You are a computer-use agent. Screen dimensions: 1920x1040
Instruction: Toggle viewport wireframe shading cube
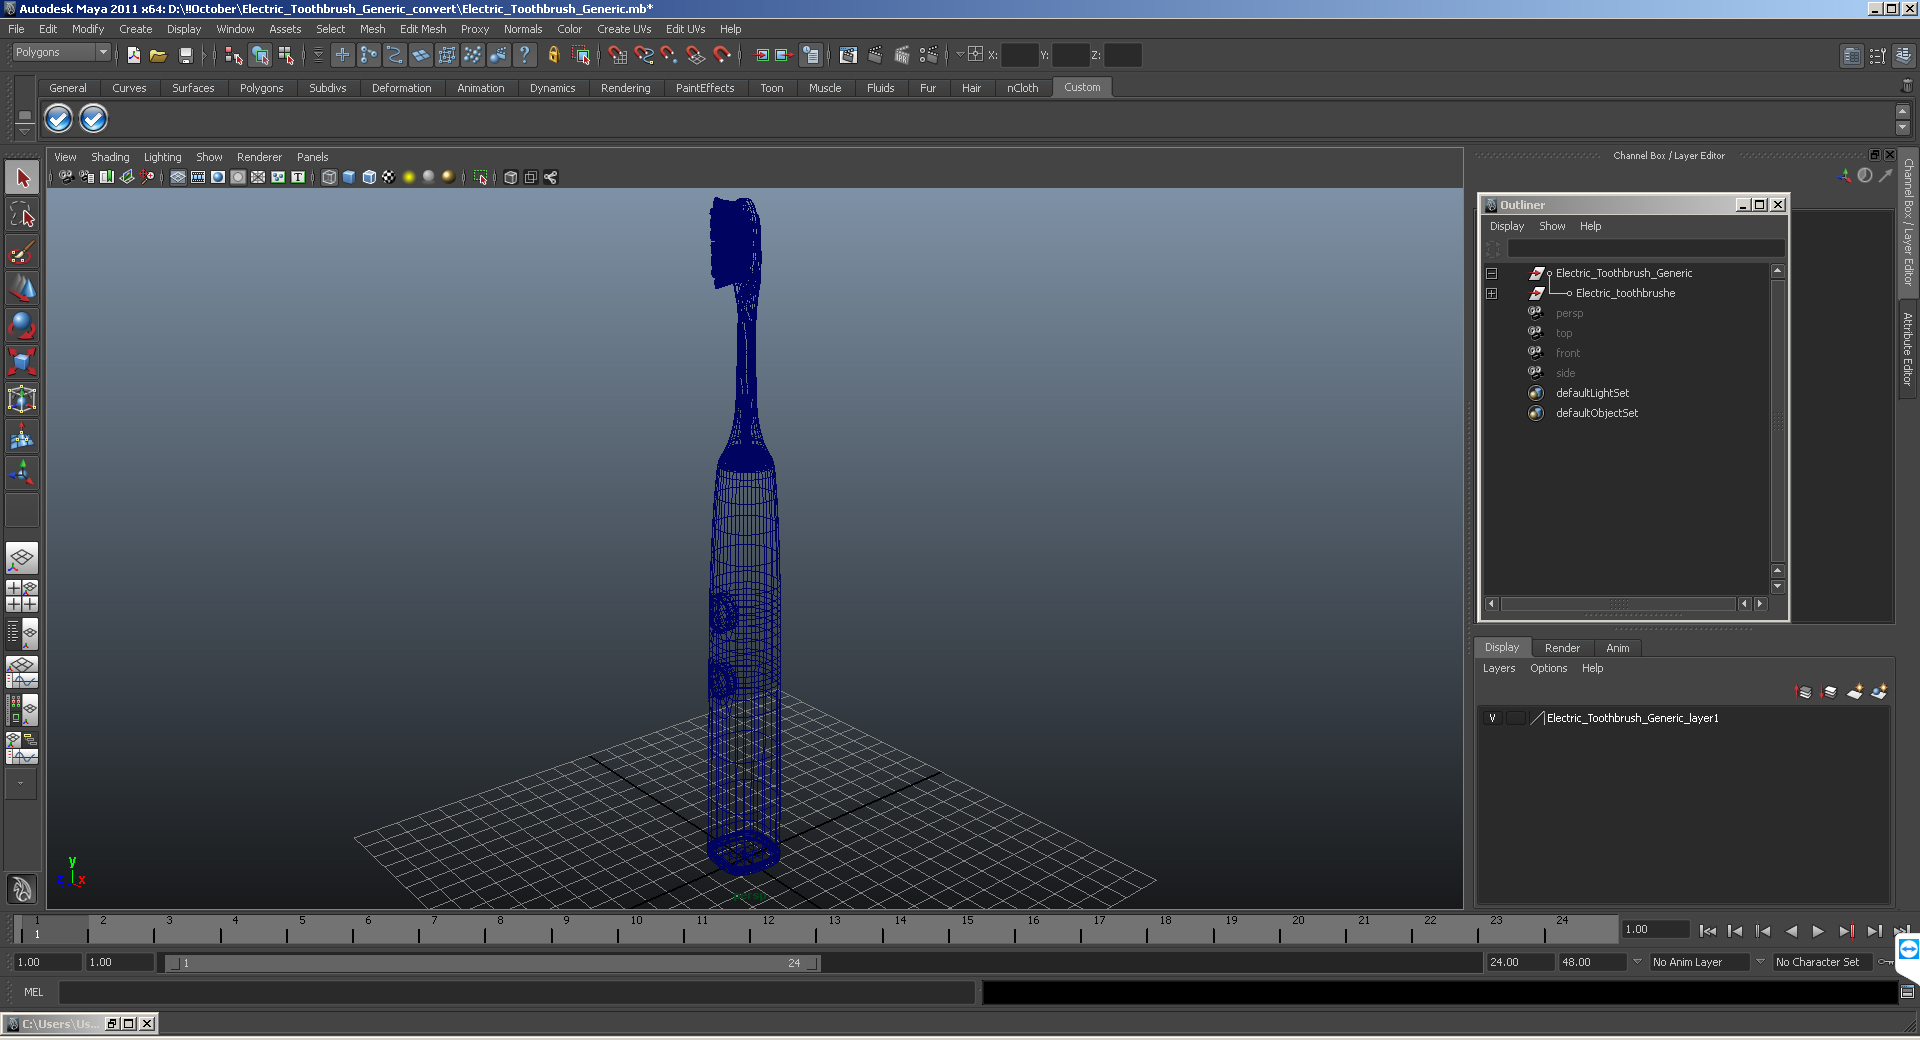point(329,177)
